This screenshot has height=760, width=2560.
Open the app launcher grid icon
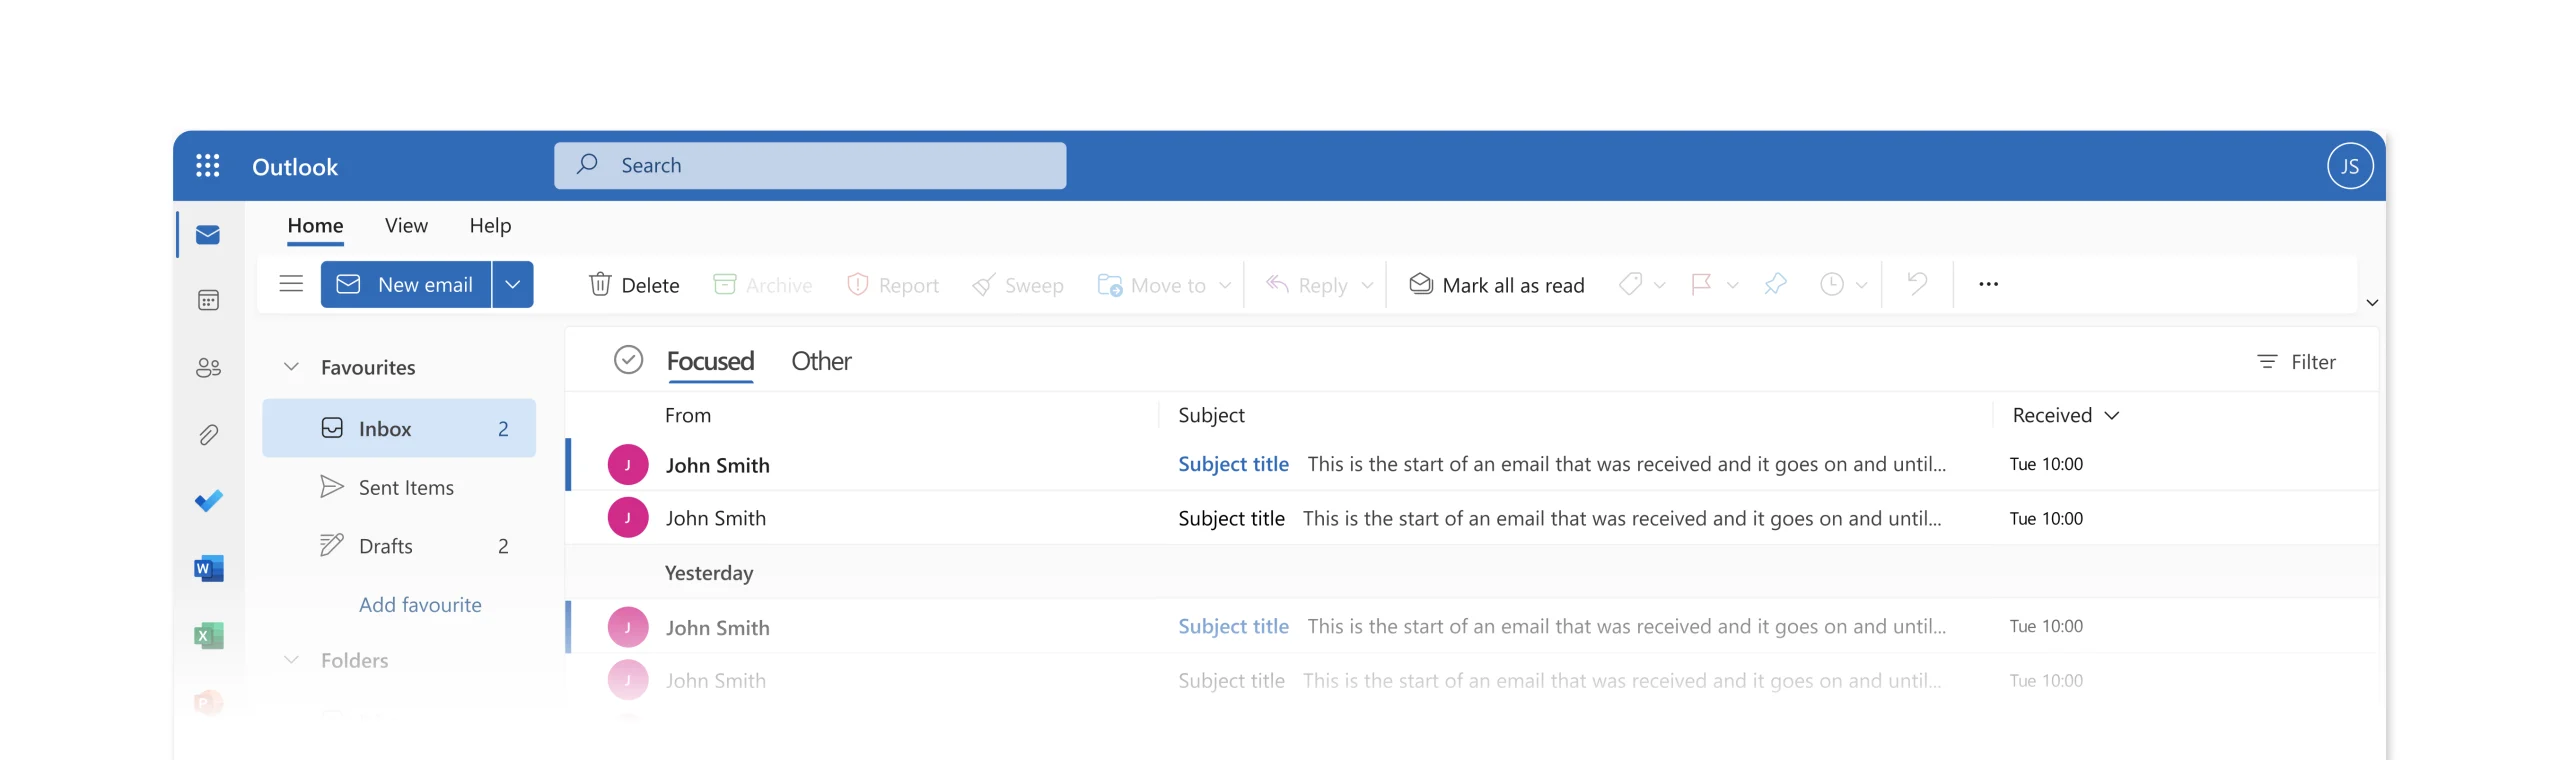pyautogui.click(x=207, y=166)
